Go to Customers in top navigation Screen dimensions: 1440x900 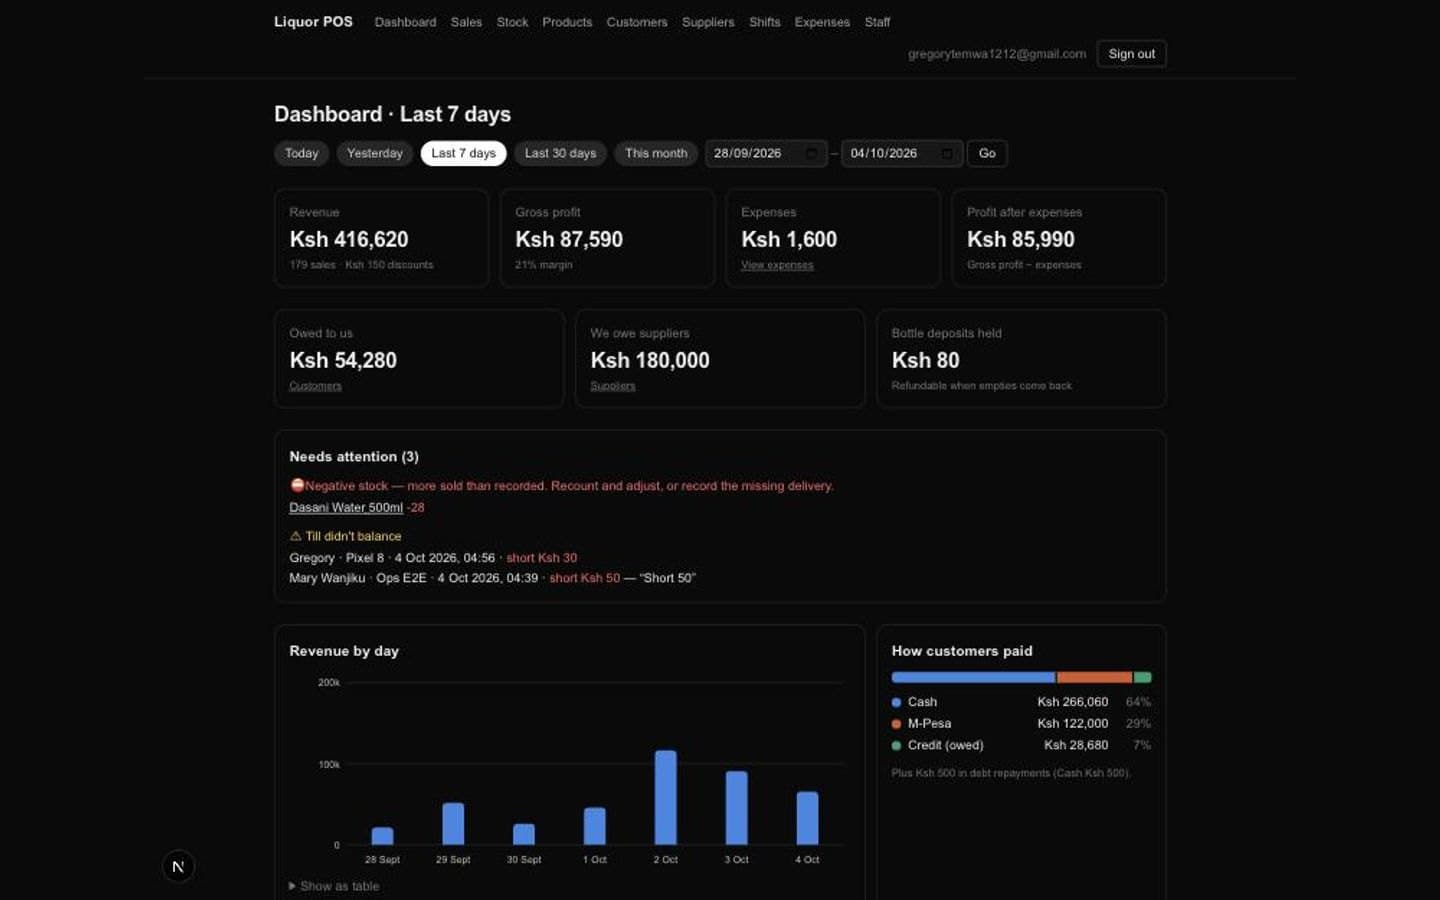637,22
